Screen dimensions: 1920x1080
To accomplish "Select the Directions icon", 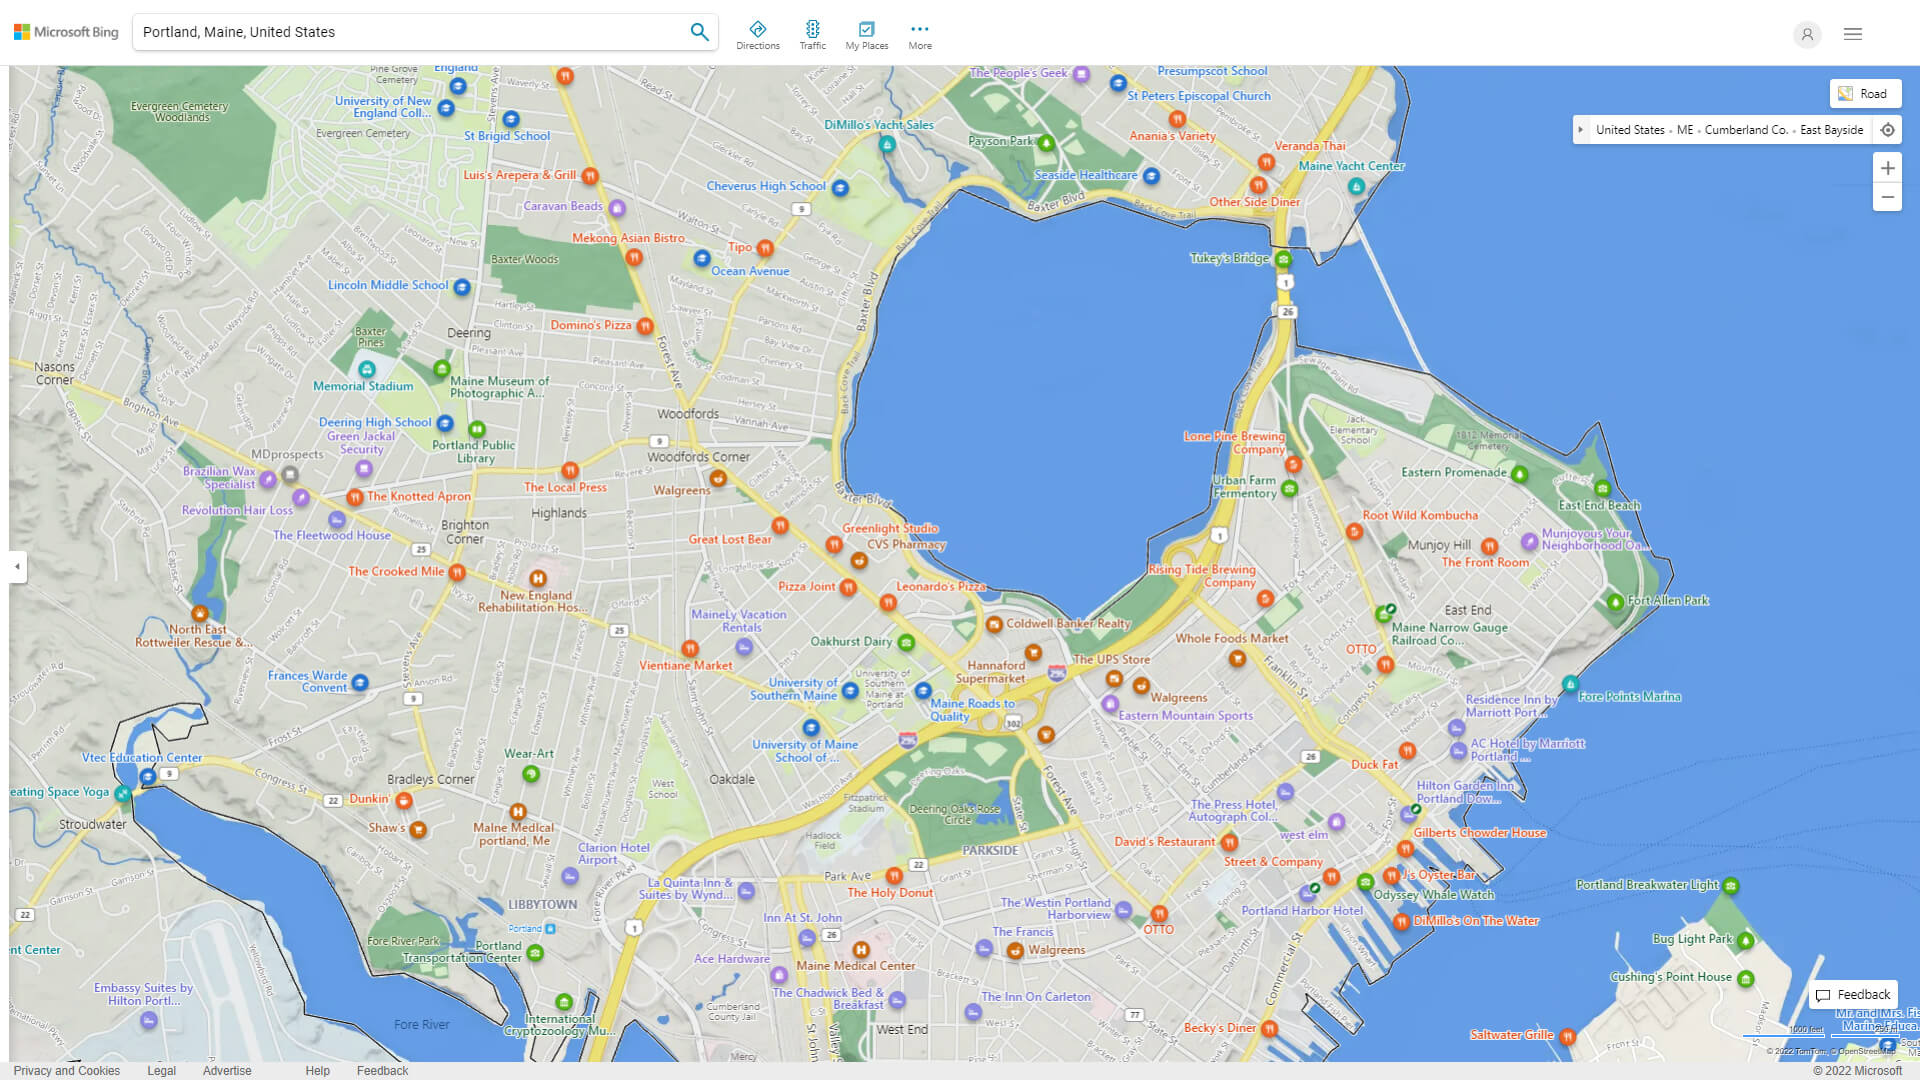I will 758,31.
